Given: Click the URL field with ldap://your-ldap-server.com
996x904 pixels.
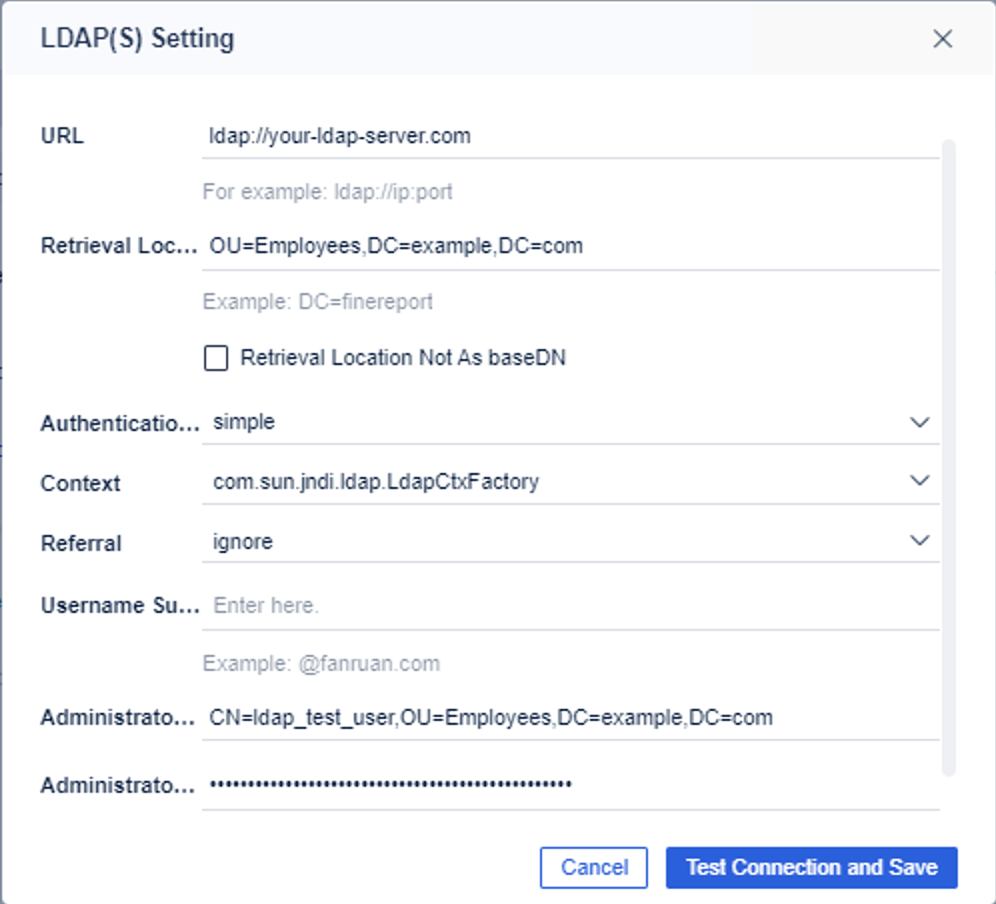Looking at the screenshot, I should [570, 136].
